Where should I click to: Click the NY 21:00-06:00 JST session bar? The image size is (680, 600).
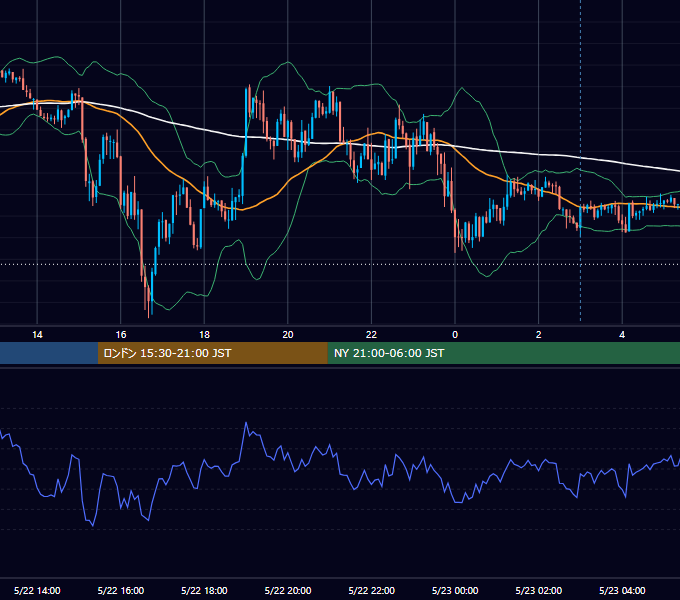click(503, 353)
